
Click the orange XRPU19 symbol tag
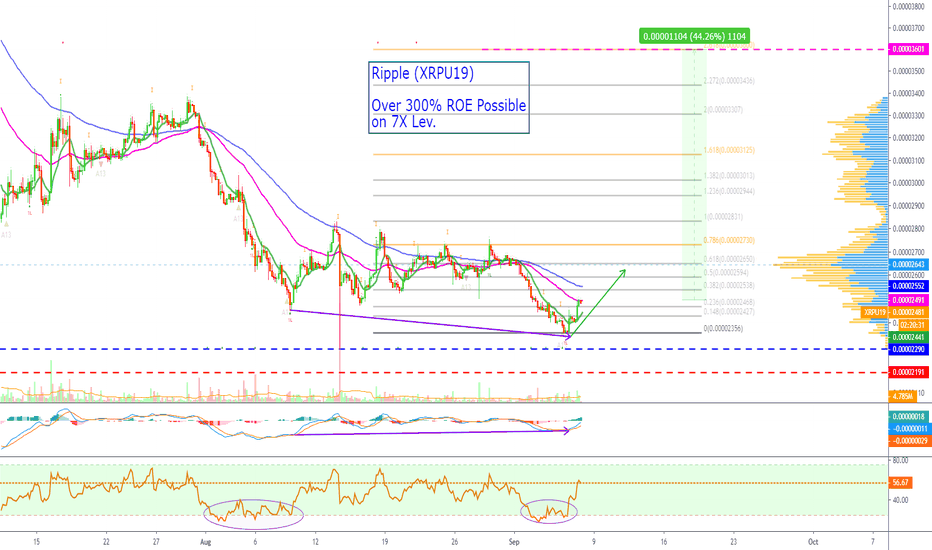click(874, 312)
